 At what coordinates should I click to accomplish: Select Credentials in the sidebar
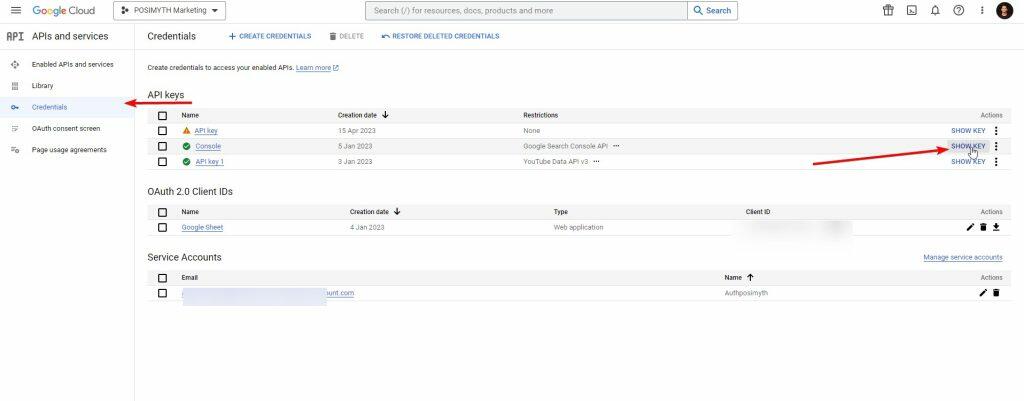50,107
